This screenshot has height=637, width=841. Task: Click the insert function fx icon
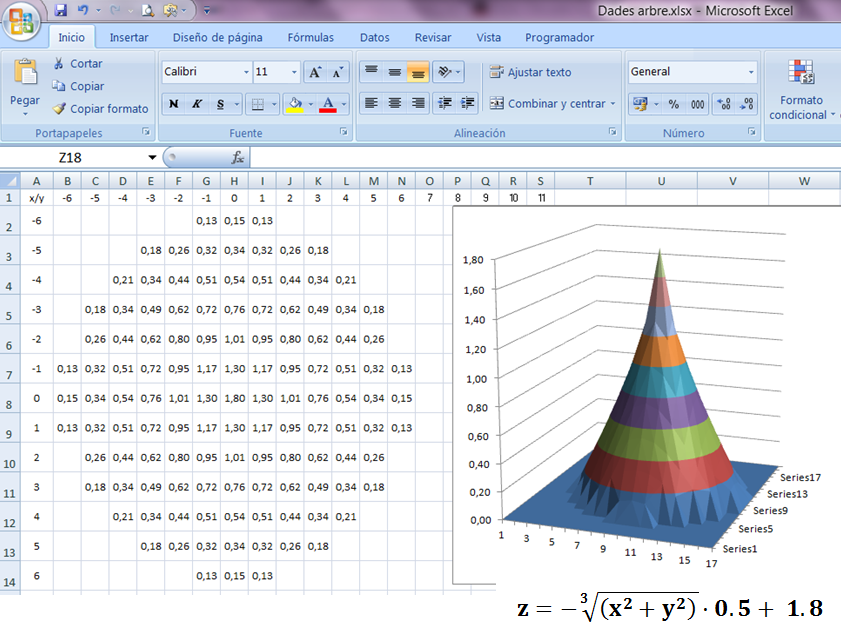238,157
